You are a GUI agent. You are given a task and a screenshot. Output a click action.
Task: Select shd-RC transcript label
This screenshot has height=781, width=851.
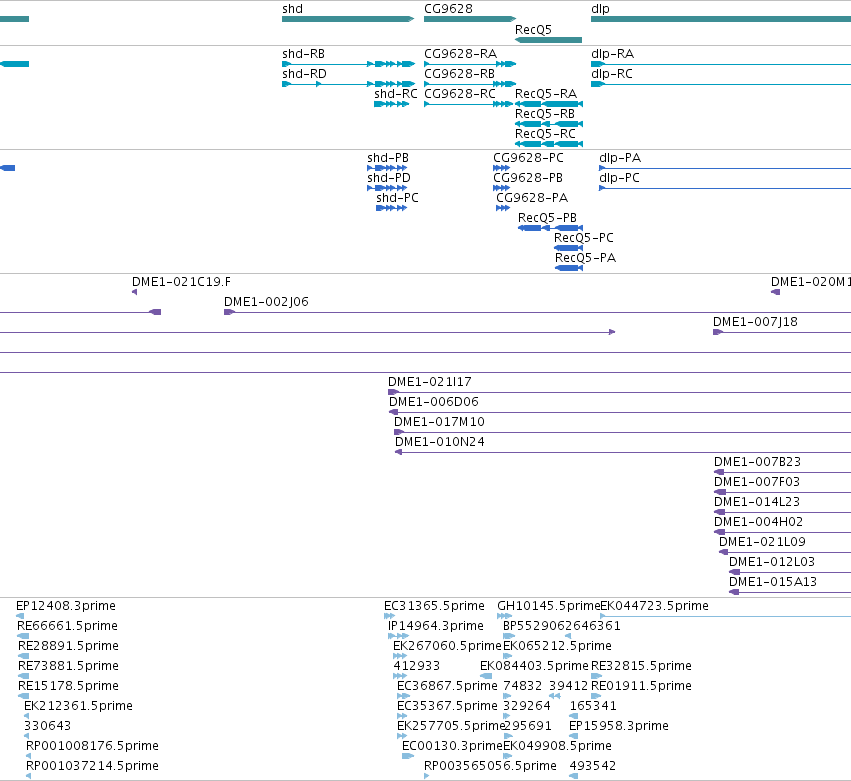point(396,94)
